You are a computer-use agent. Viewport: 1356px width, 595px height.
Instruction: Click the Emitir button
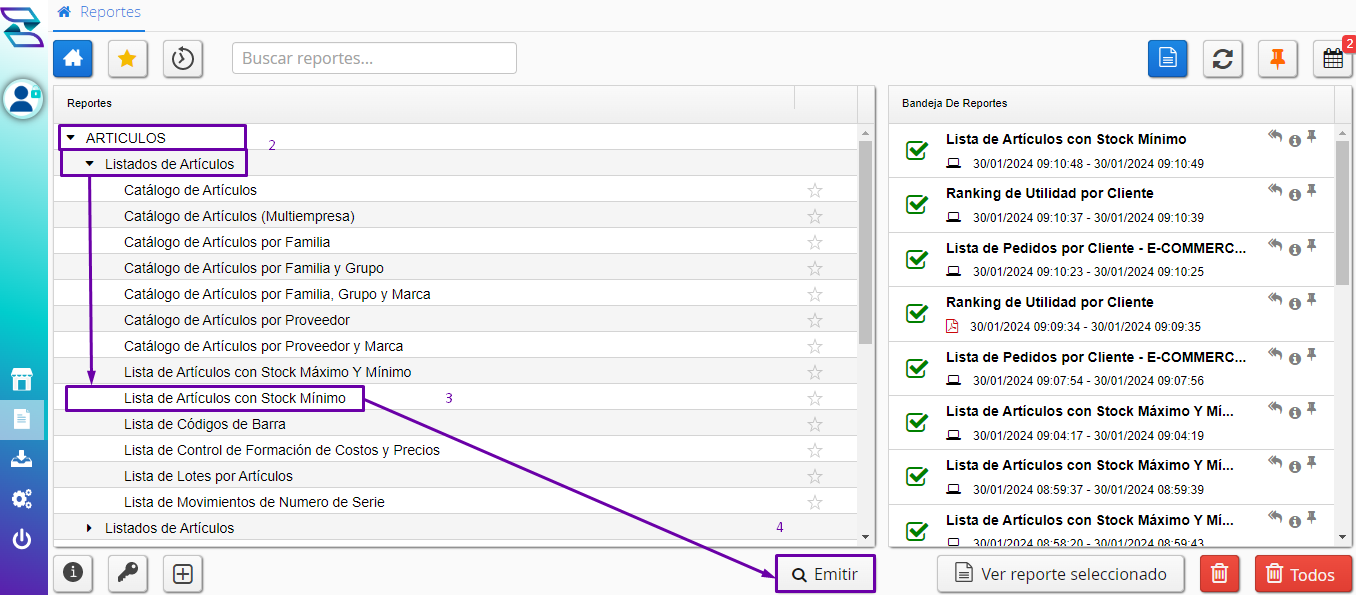[825, 574]
